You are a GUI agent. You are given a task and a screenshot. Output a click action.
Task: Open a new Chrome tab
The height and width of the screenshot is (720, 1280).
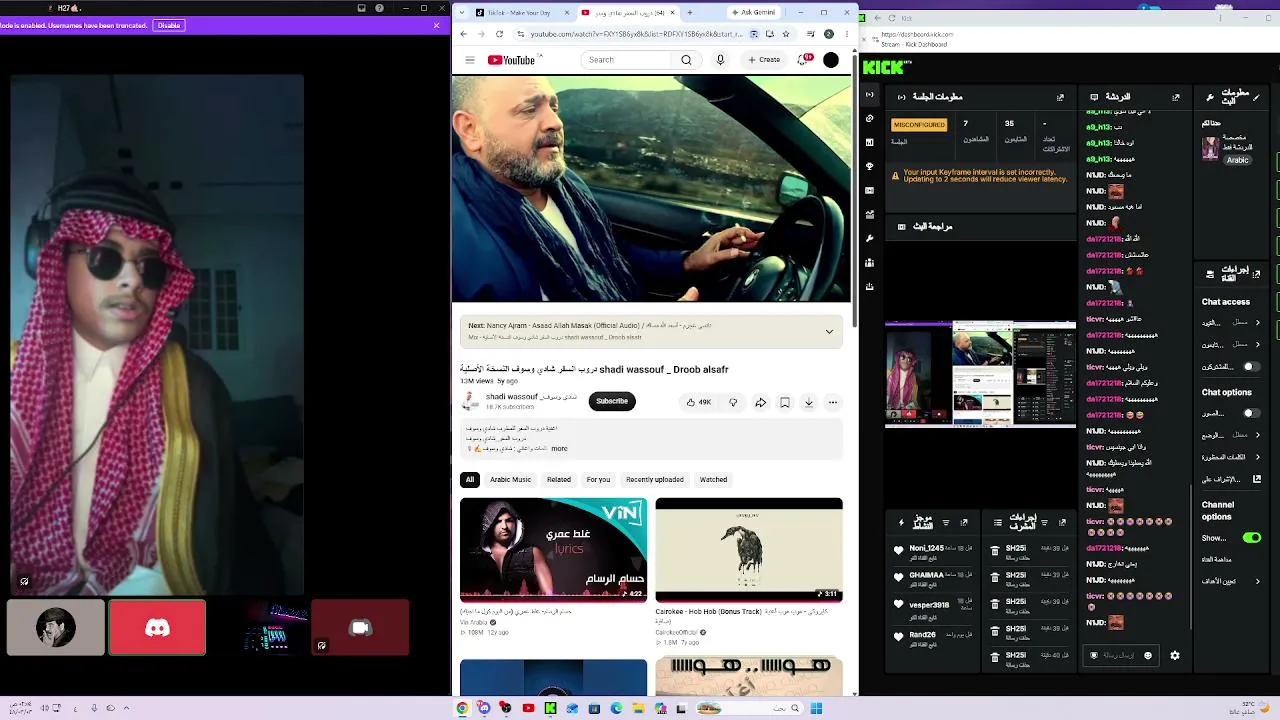[690, 13]
